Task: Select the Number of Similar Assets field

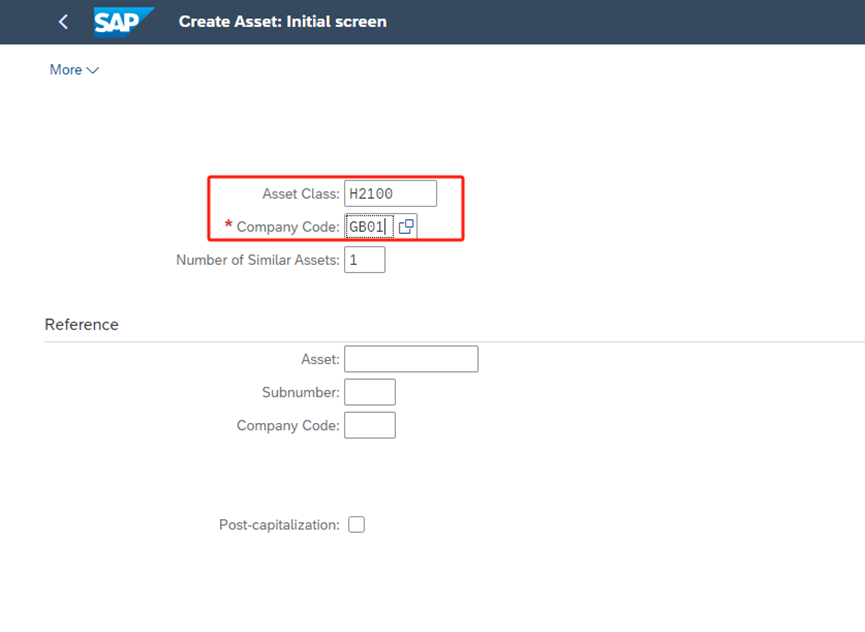Action: [x=364, y=260]
